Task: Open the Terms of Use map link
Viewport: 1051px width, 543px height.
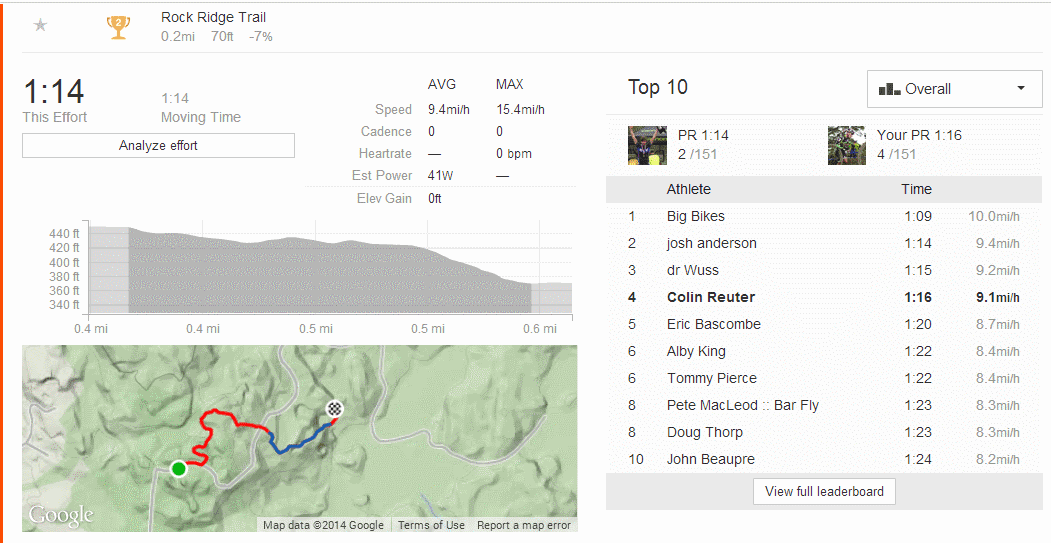Action: coord(431,525)
